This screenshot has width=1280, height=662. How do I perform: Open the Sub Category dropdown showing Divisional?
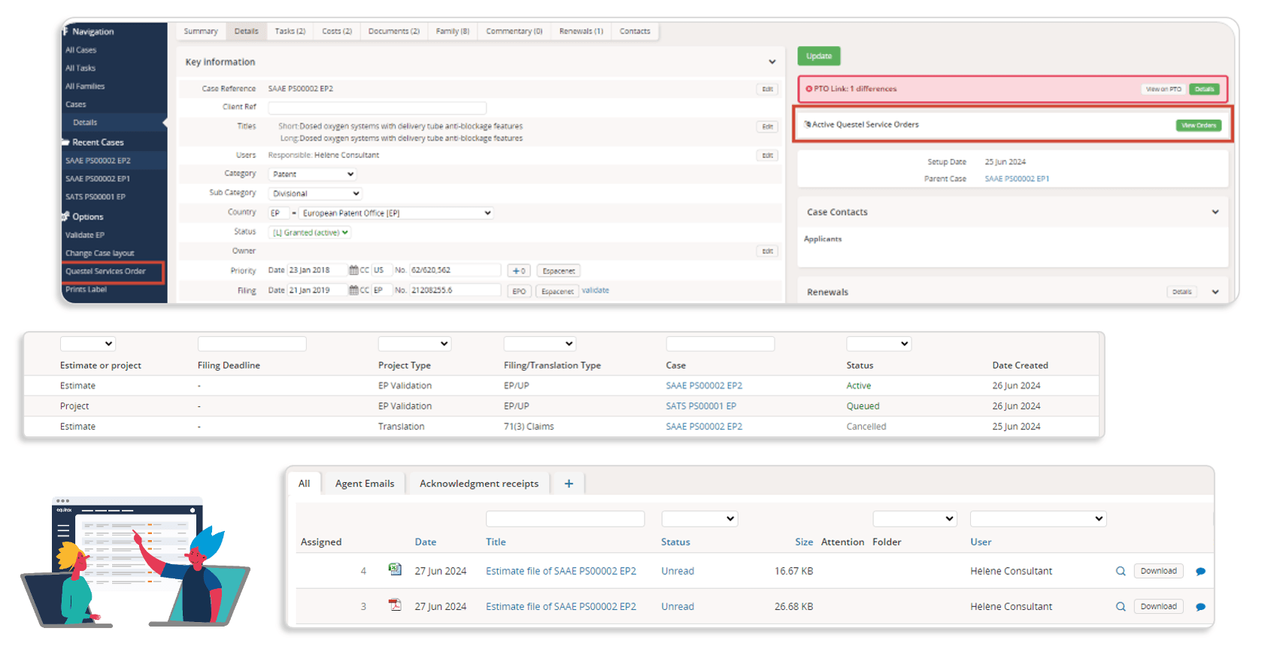click(313, 193)
